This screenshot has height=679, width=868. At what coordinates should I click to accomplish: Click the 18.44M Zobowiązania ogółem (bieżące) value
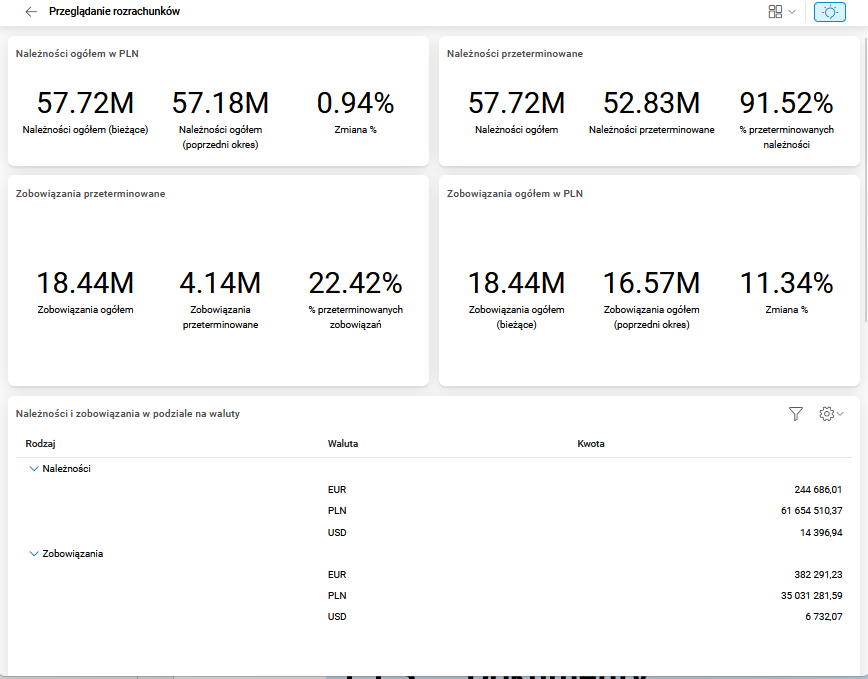click(x=516, y=283)
